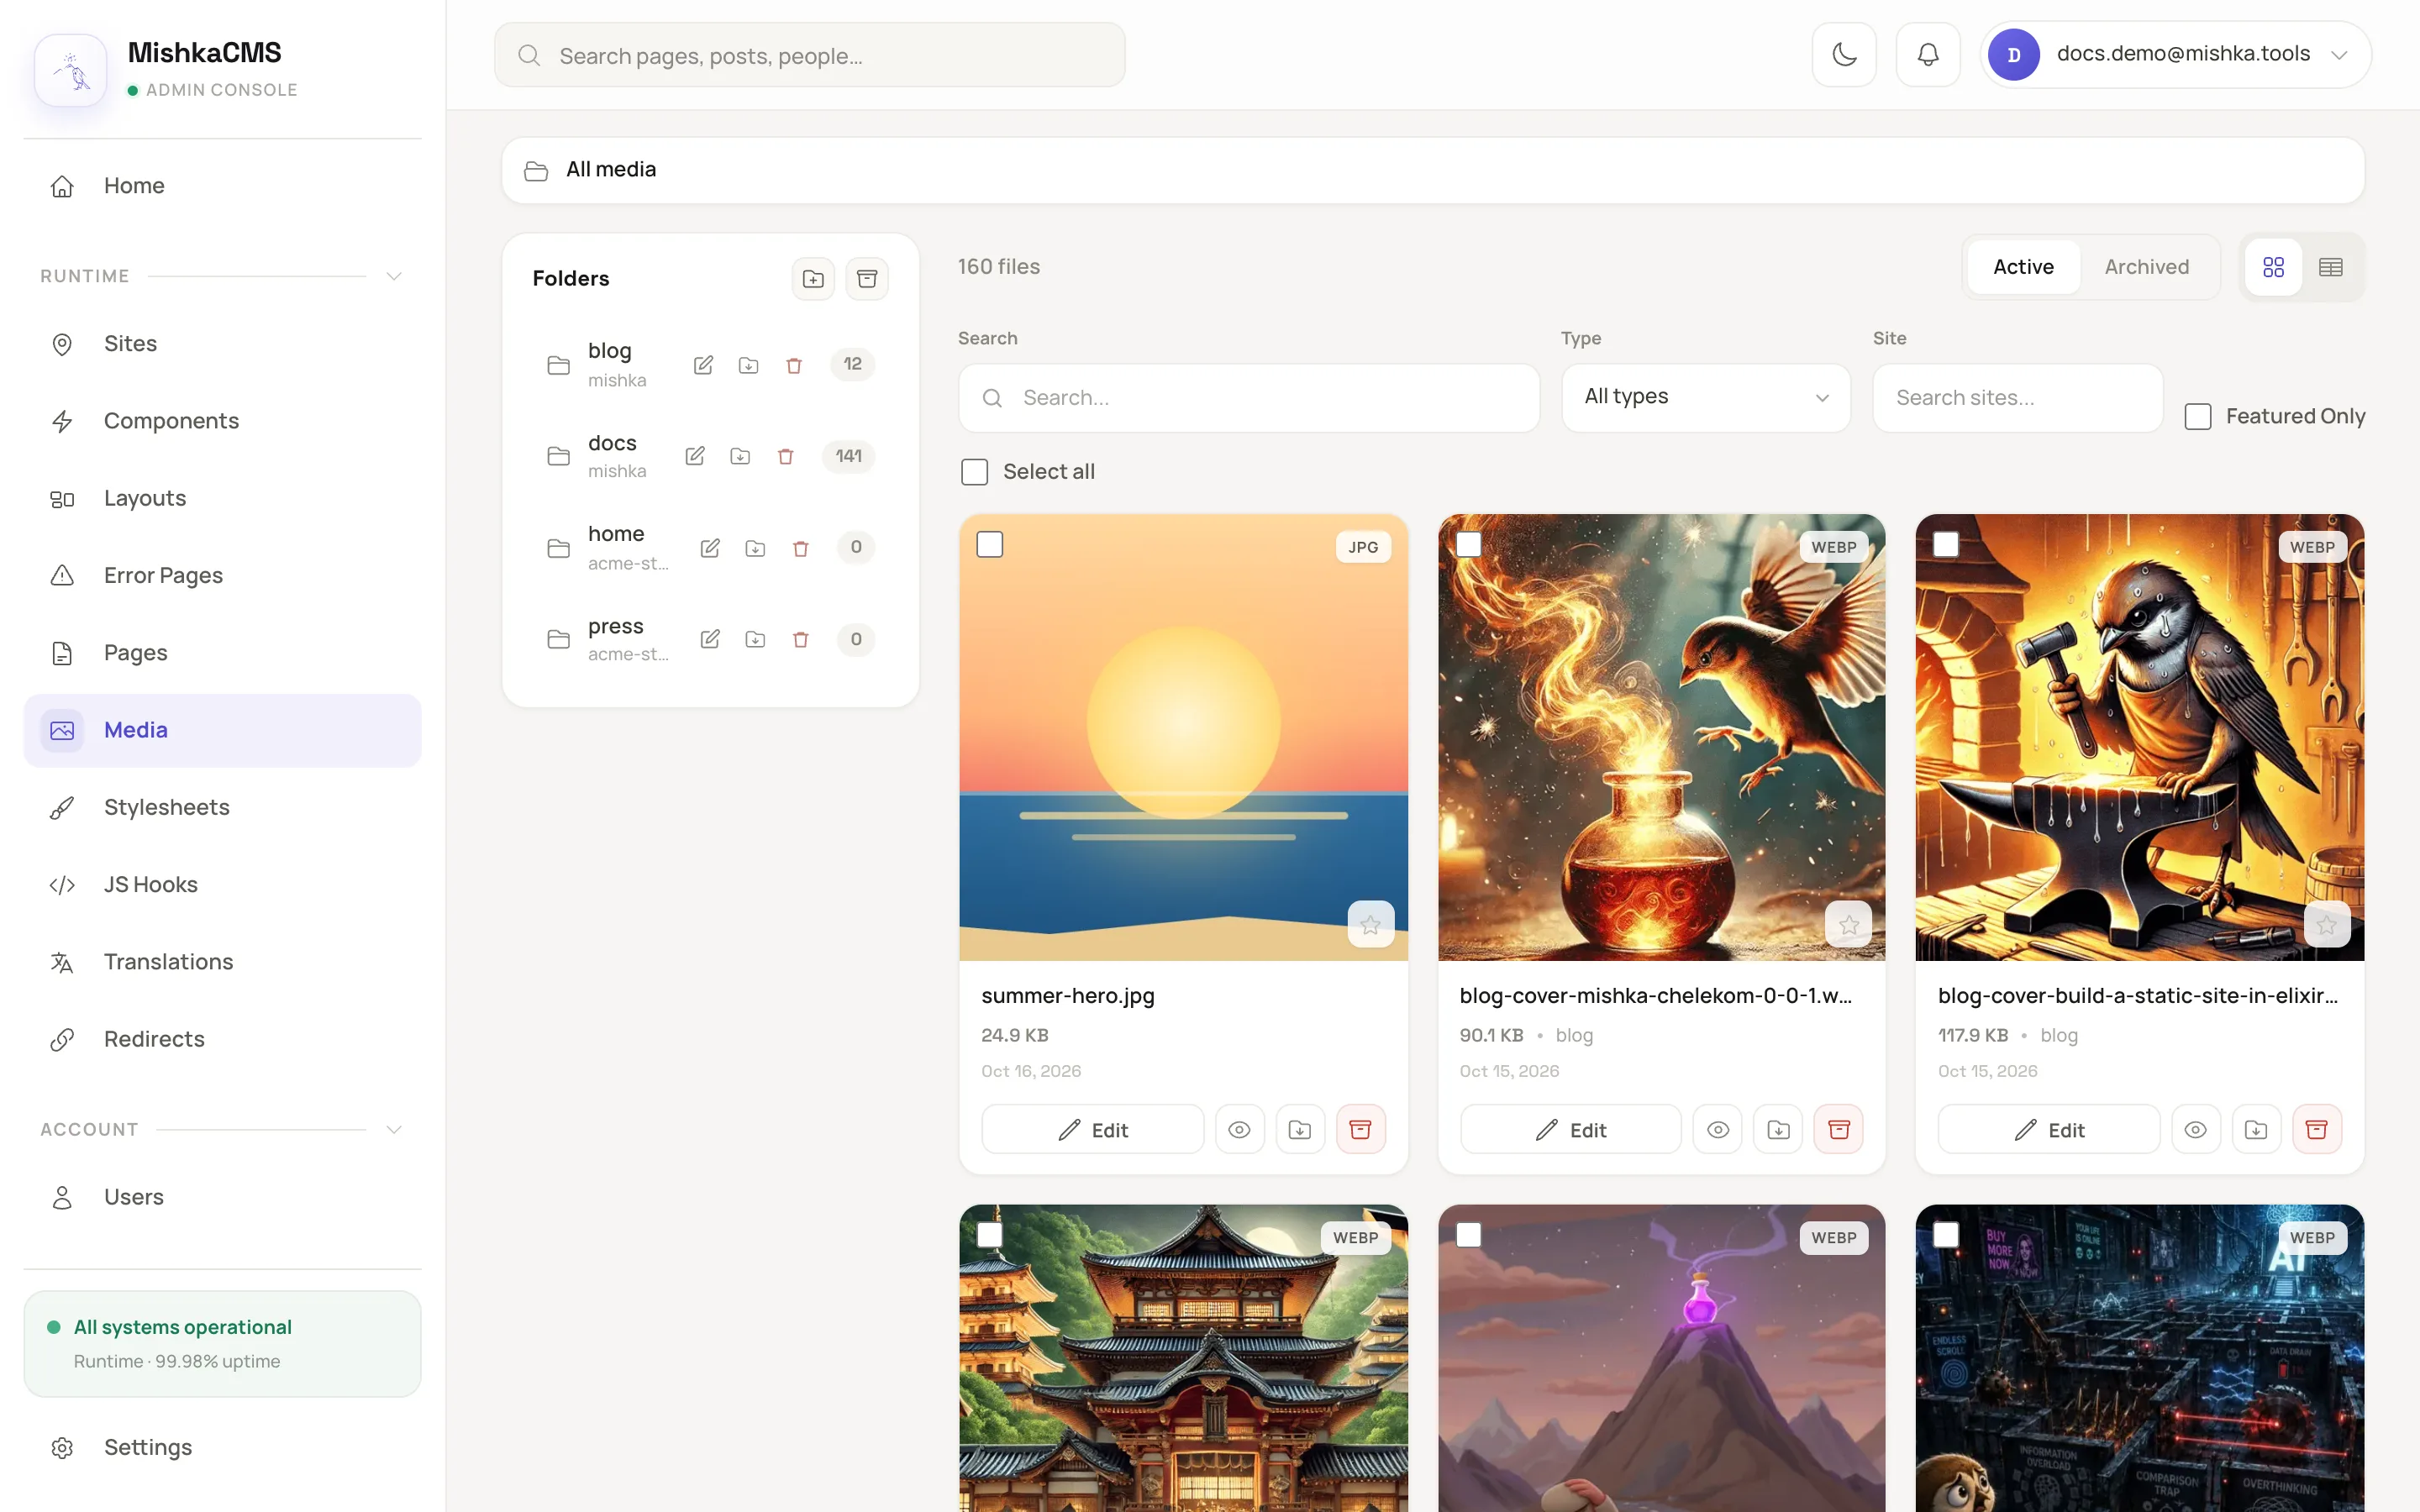The height and width of the screenshot is (1512, 2420).
Task: Open archived folders icon in Folders header
Action: [867, 279]
